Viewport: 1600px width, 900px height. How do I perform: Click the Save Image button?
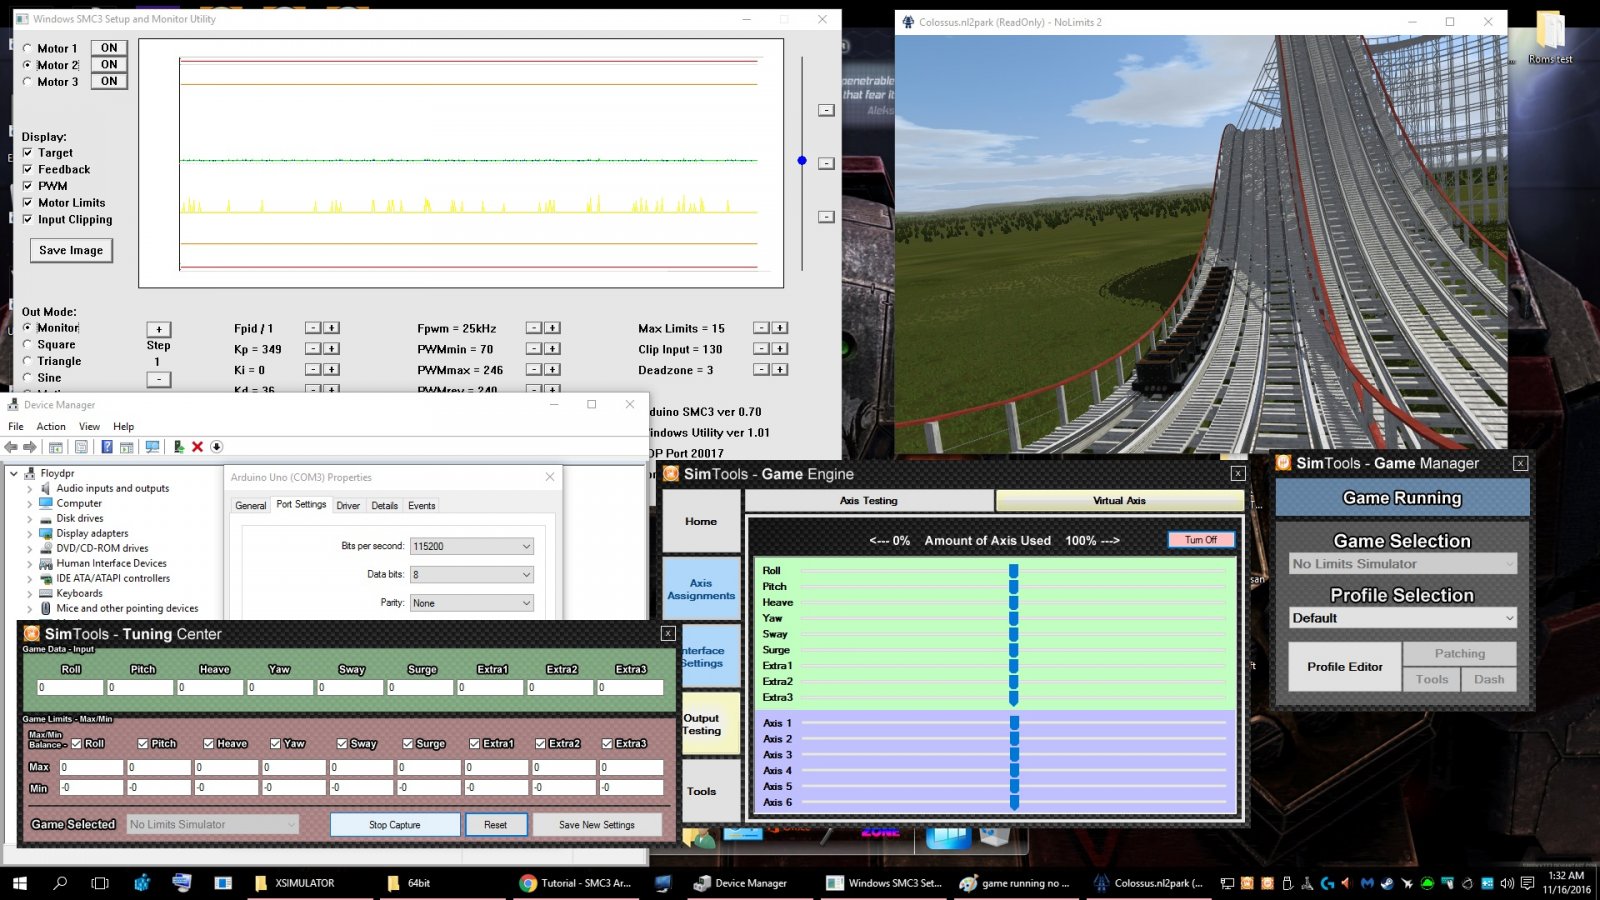pyautogui.click(x=71, y=250)
